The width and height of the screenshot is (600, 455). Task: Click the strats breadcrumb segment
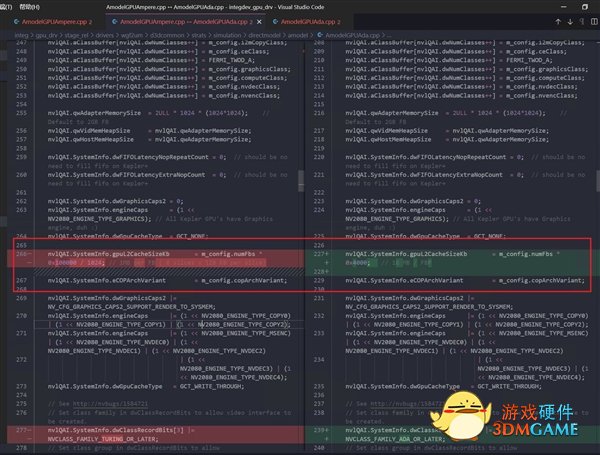pyautogui.click(x=199, y=35)
